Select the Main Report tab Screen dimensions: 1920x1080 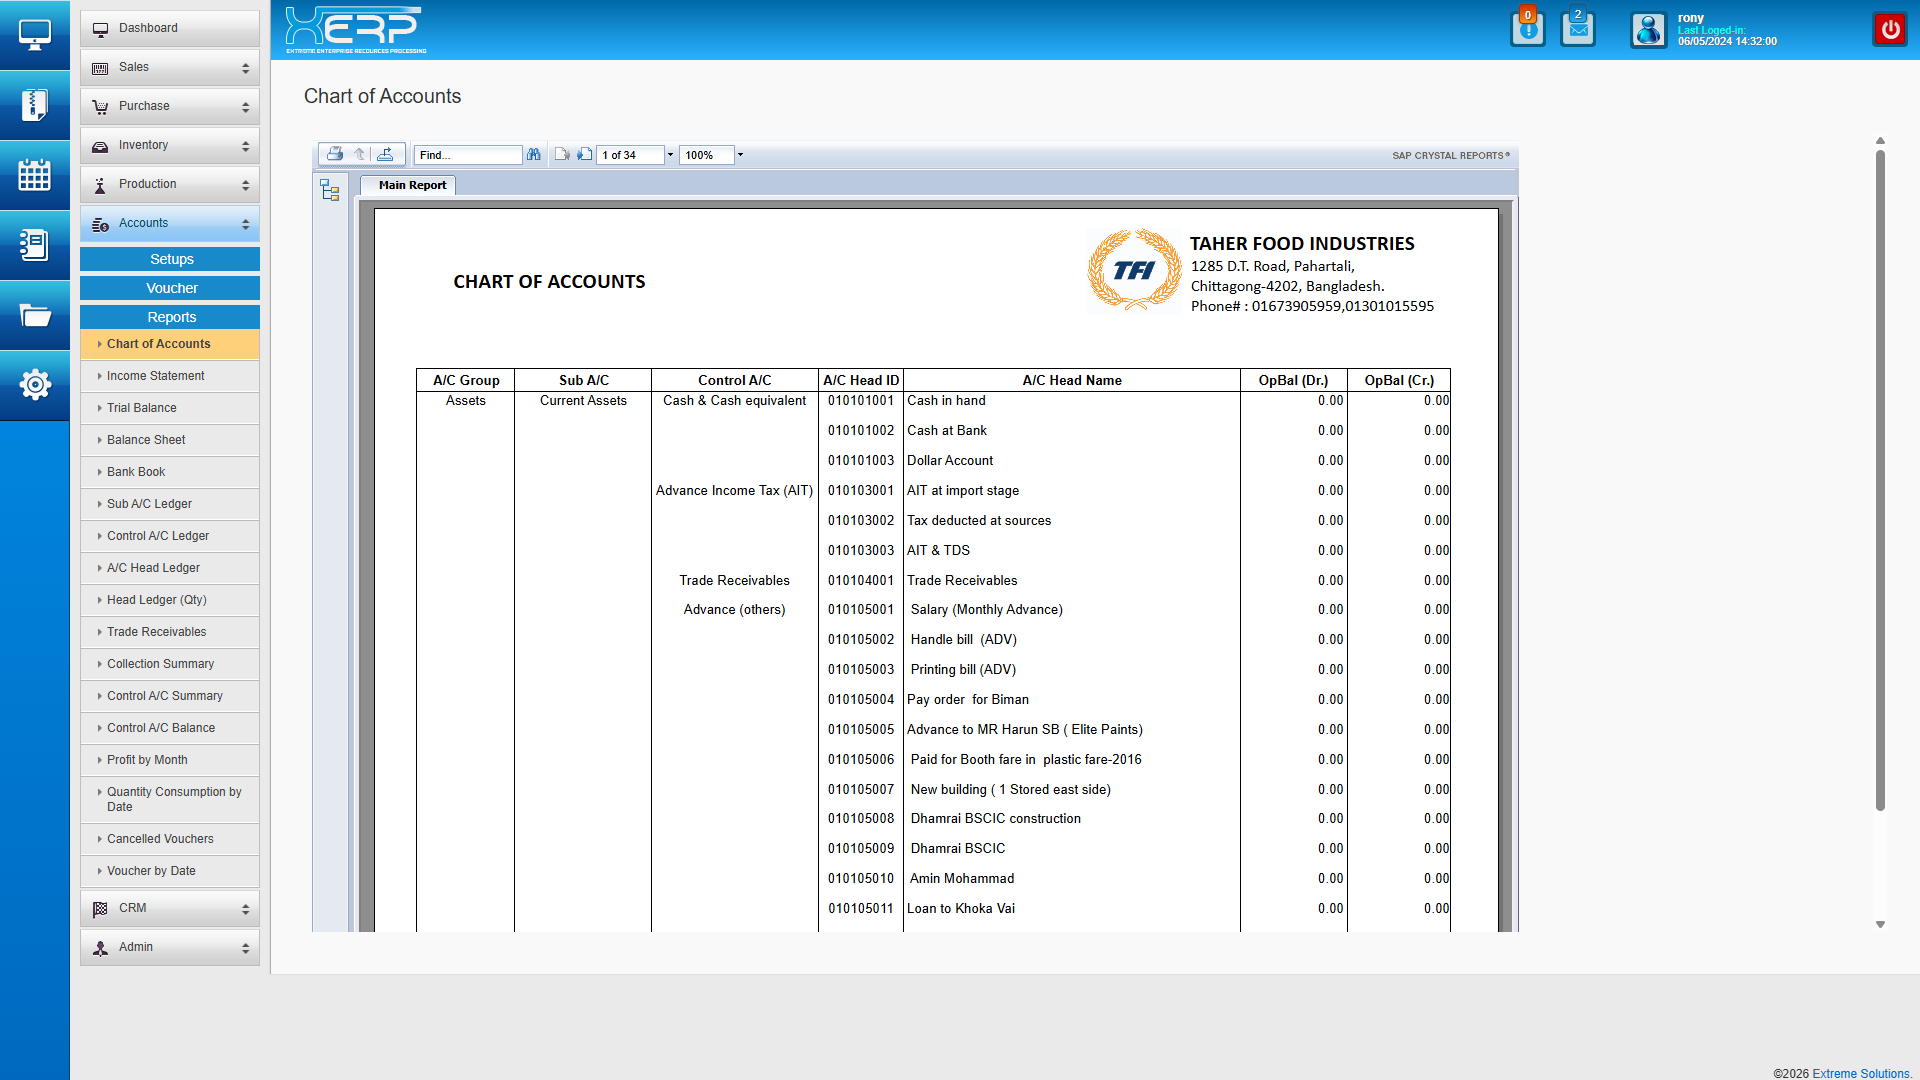coord(412,185)
